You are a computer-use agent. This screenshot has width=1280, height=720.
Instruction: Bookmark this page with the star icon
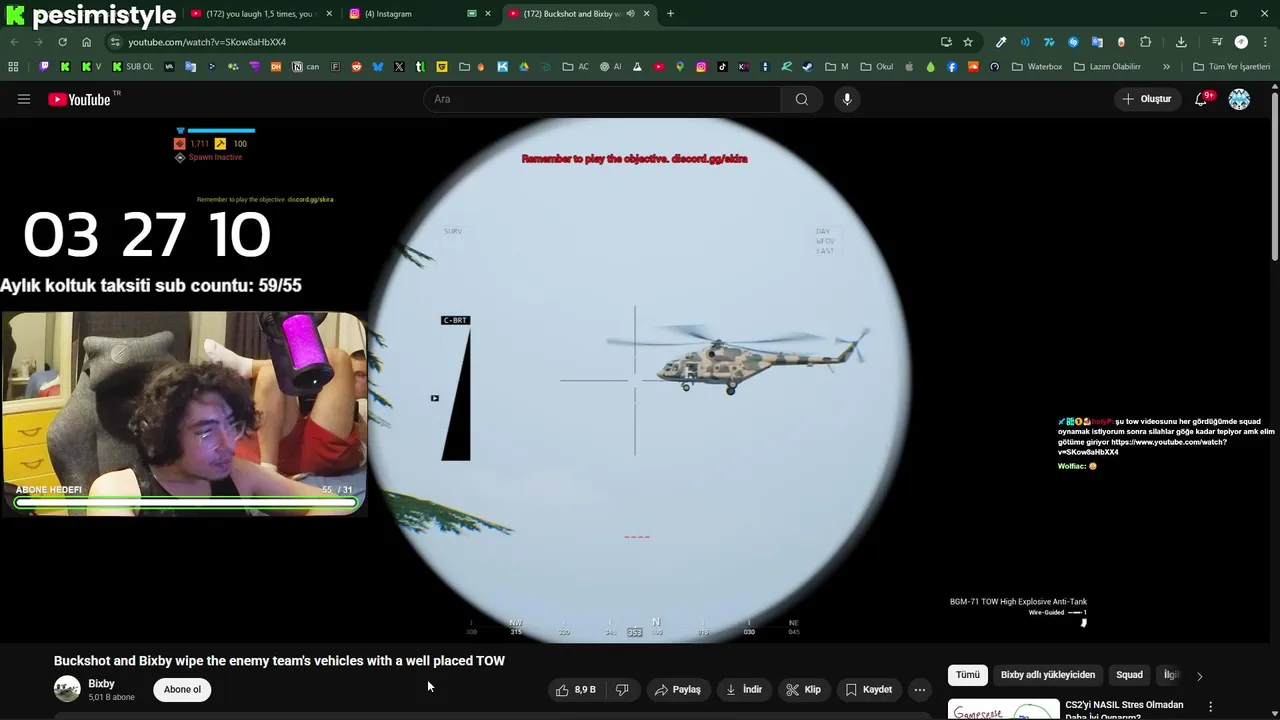point(968,42)
